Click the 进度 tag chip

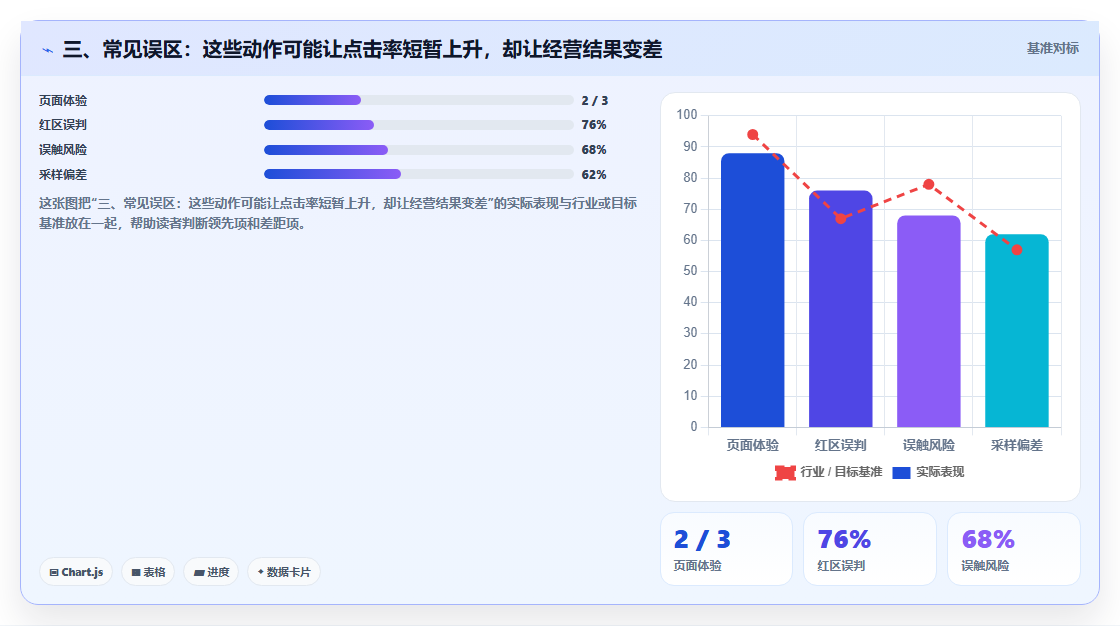point(211,572)
